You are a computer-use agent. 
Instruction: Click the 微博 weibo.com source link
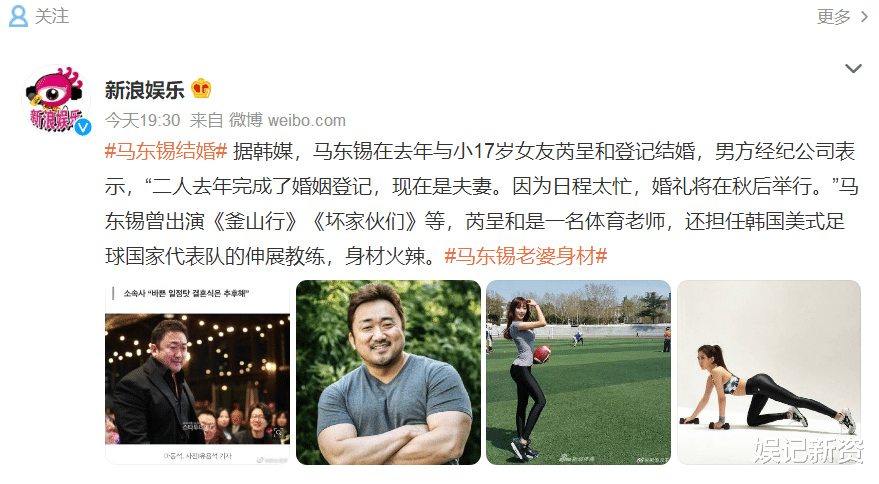pyautogui.click(x=287, y=120)
